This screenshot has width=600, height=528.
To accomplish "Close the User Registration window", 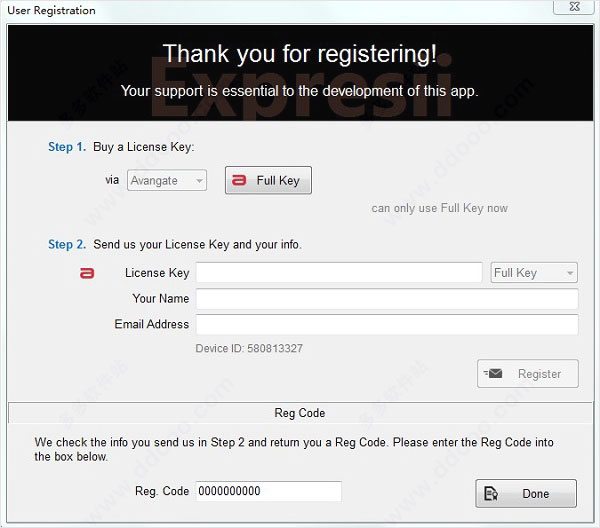I will point(574,7).
